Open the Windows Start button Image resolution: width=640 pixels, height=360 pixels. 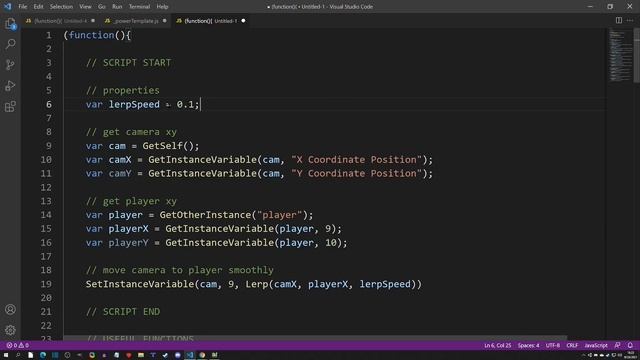(6, 355)
